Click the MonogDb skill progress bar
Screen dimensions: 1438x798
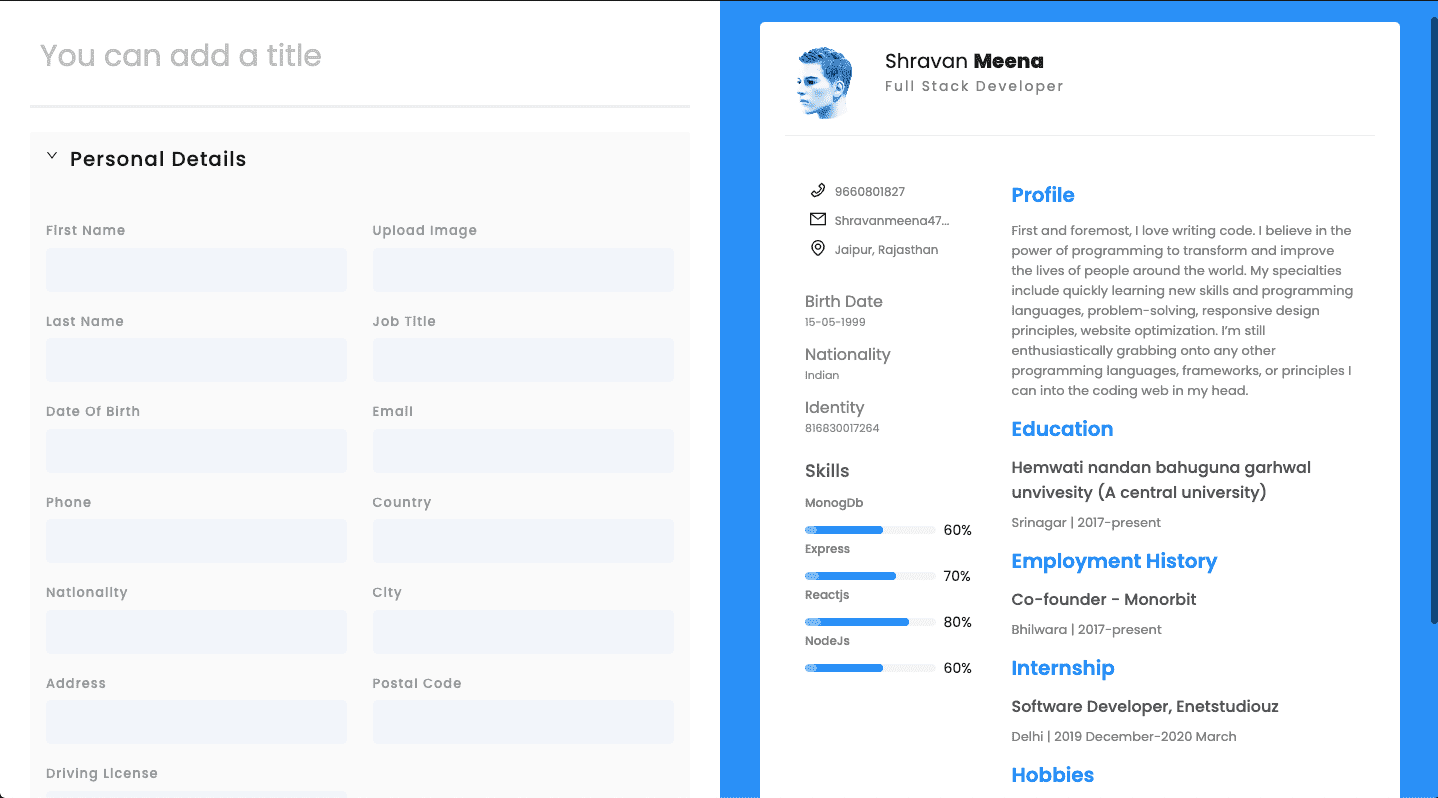click(x=870, y=530)
